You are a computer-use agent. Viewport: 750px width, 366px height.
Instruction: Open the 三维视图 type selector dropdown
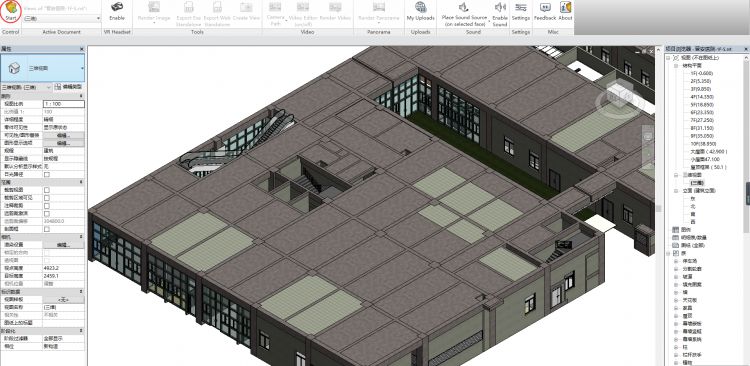point(43,68)
